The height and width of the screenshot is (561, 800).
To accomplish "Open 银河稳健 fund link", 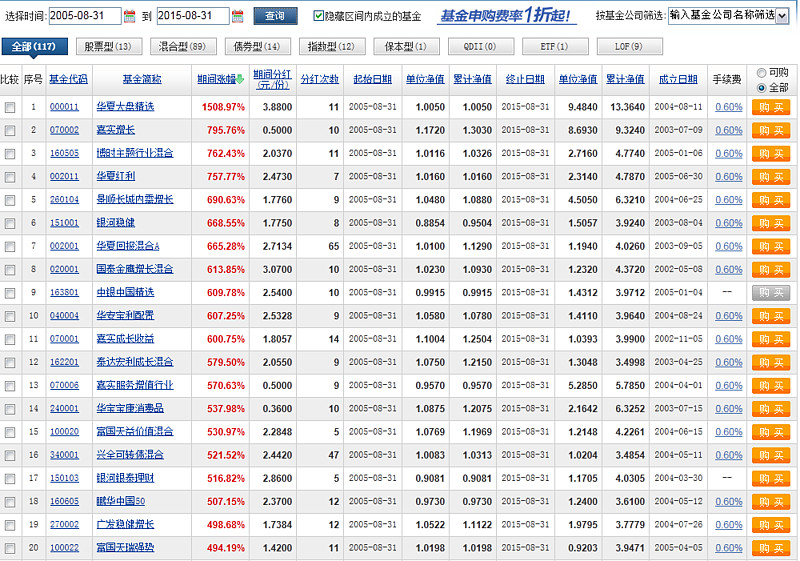I will point(116,223).
